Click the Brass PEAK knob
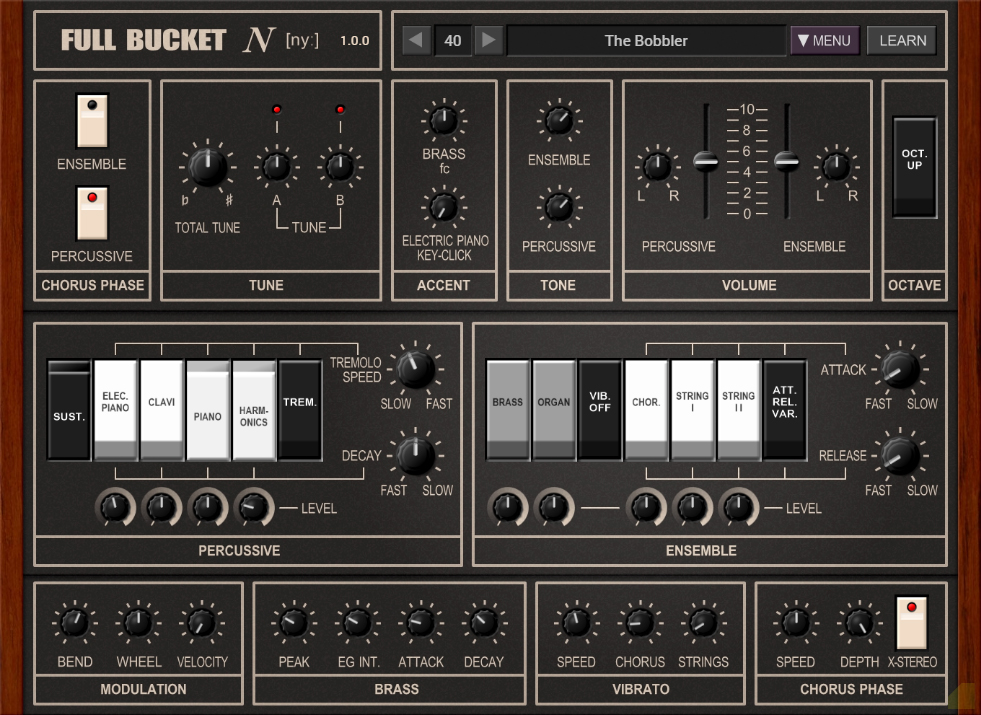The image size is (981, 715). coord(293,622)
